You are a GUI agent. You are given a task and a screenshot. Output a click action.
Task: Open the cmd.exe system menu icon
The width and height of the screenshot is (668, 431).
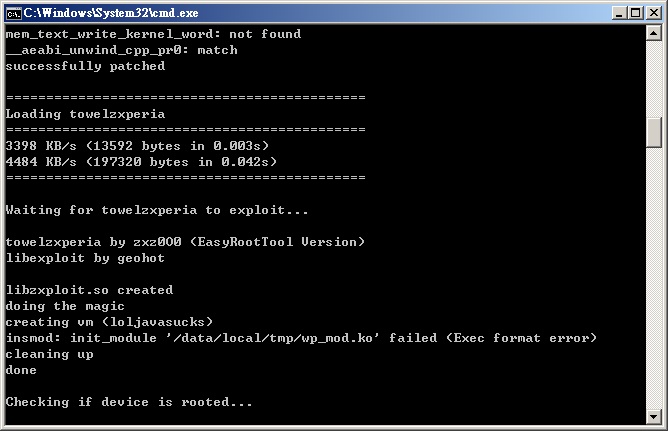pos(14,13)
